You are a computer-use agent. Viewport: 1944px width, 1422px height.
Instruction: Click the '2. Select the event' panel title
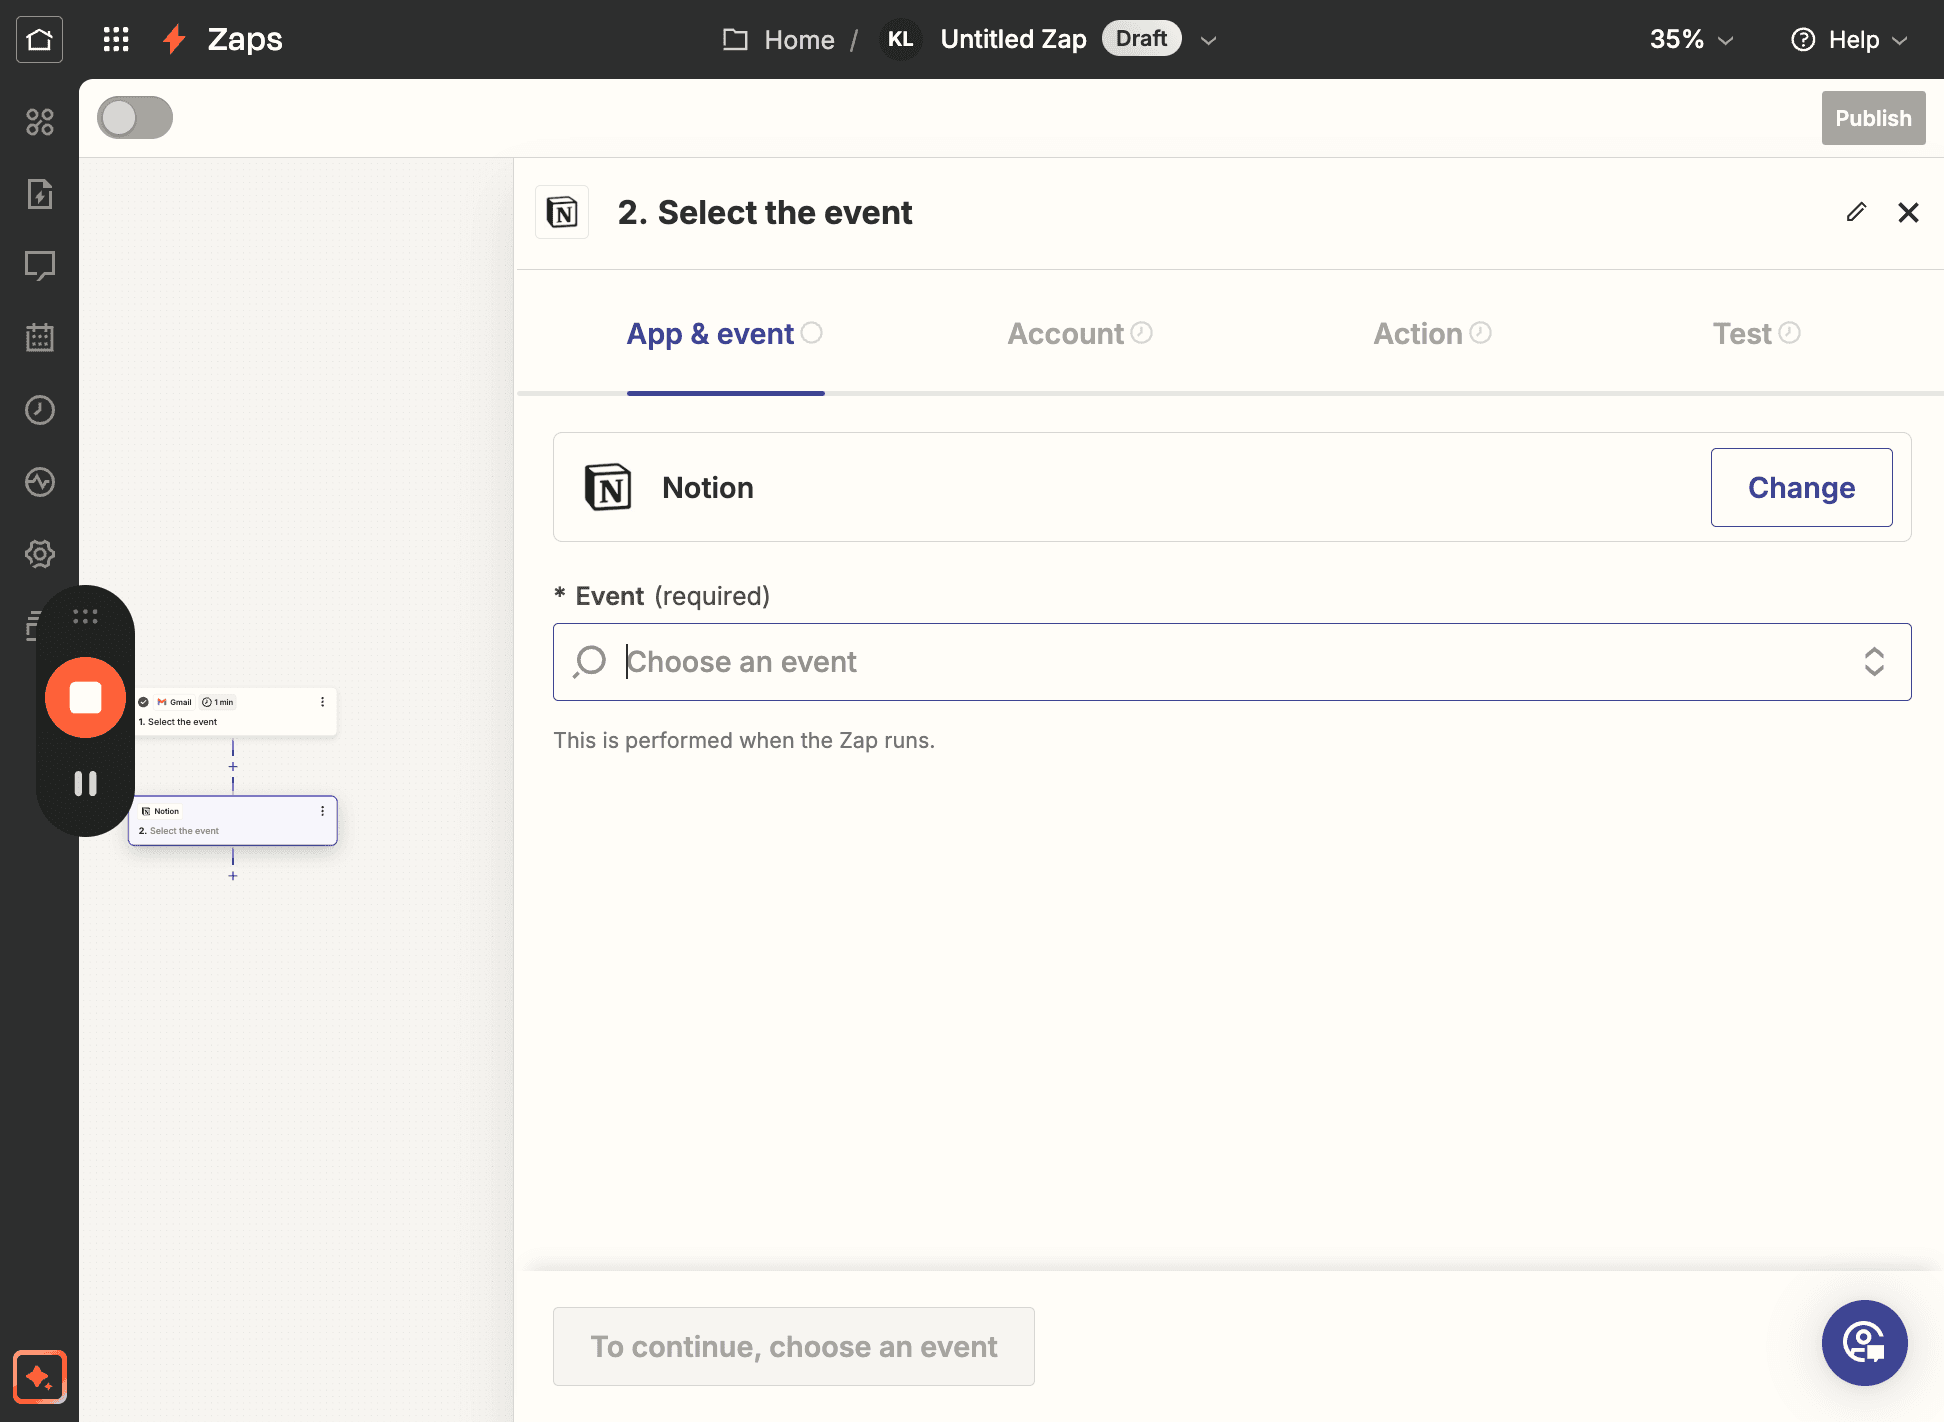pyautogui.click(x=764, y=212)
